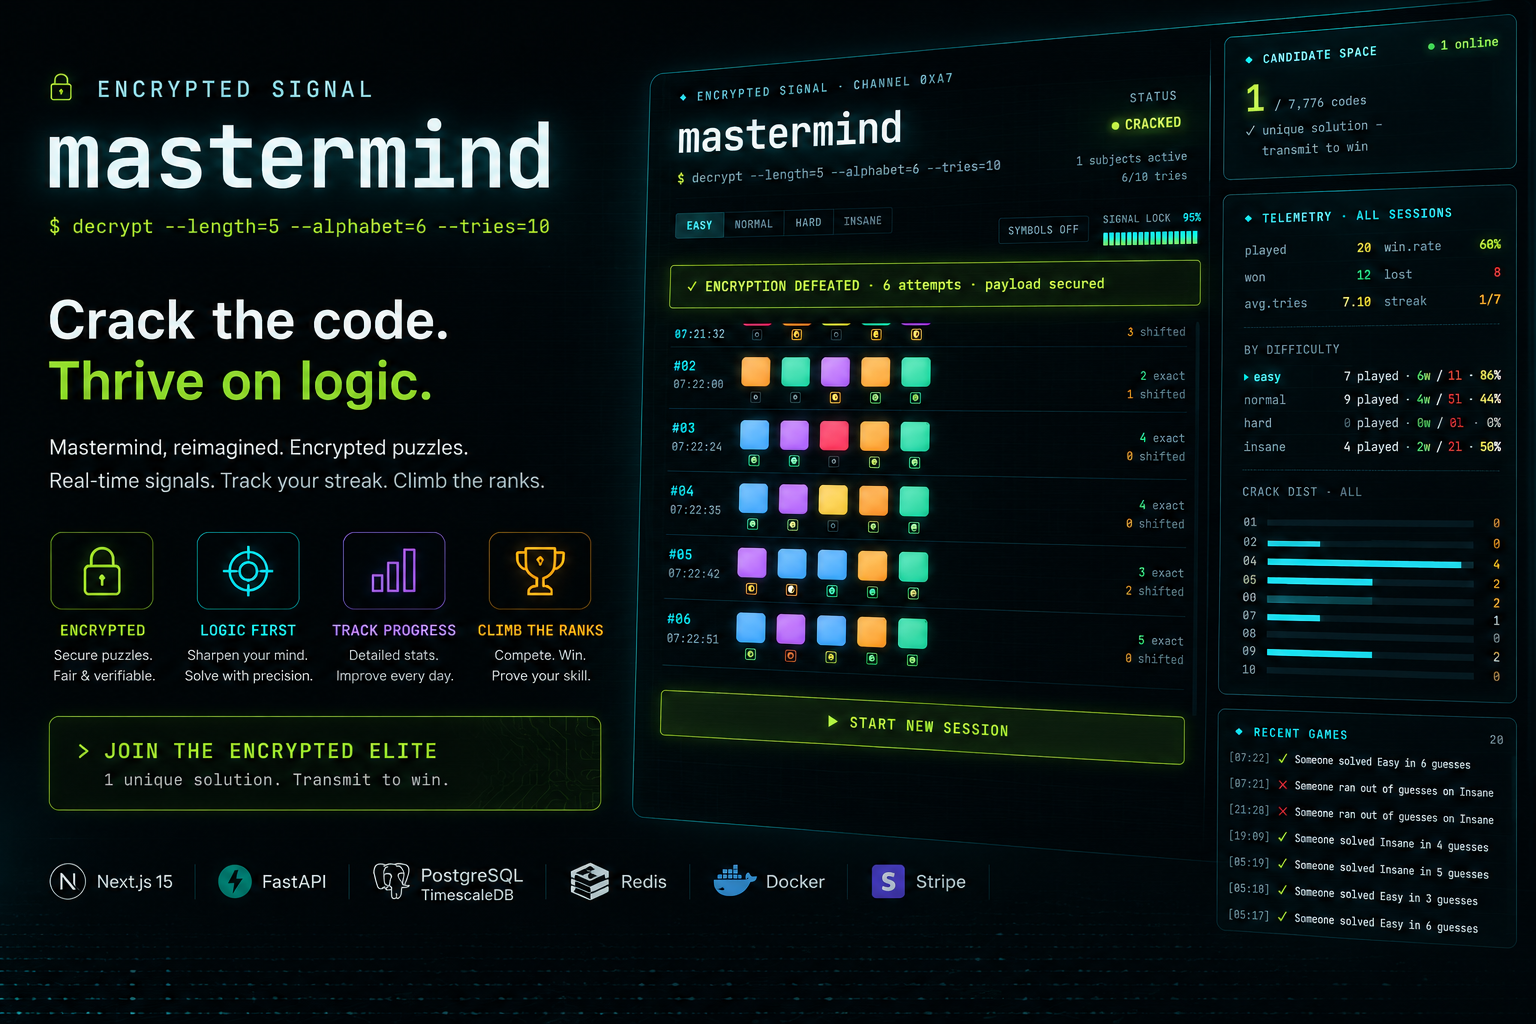1536x1024 pixels.
Task: Click the checkmark in the ENCRYPTION DEFEATED banner
Action: [x=692, y=286]
